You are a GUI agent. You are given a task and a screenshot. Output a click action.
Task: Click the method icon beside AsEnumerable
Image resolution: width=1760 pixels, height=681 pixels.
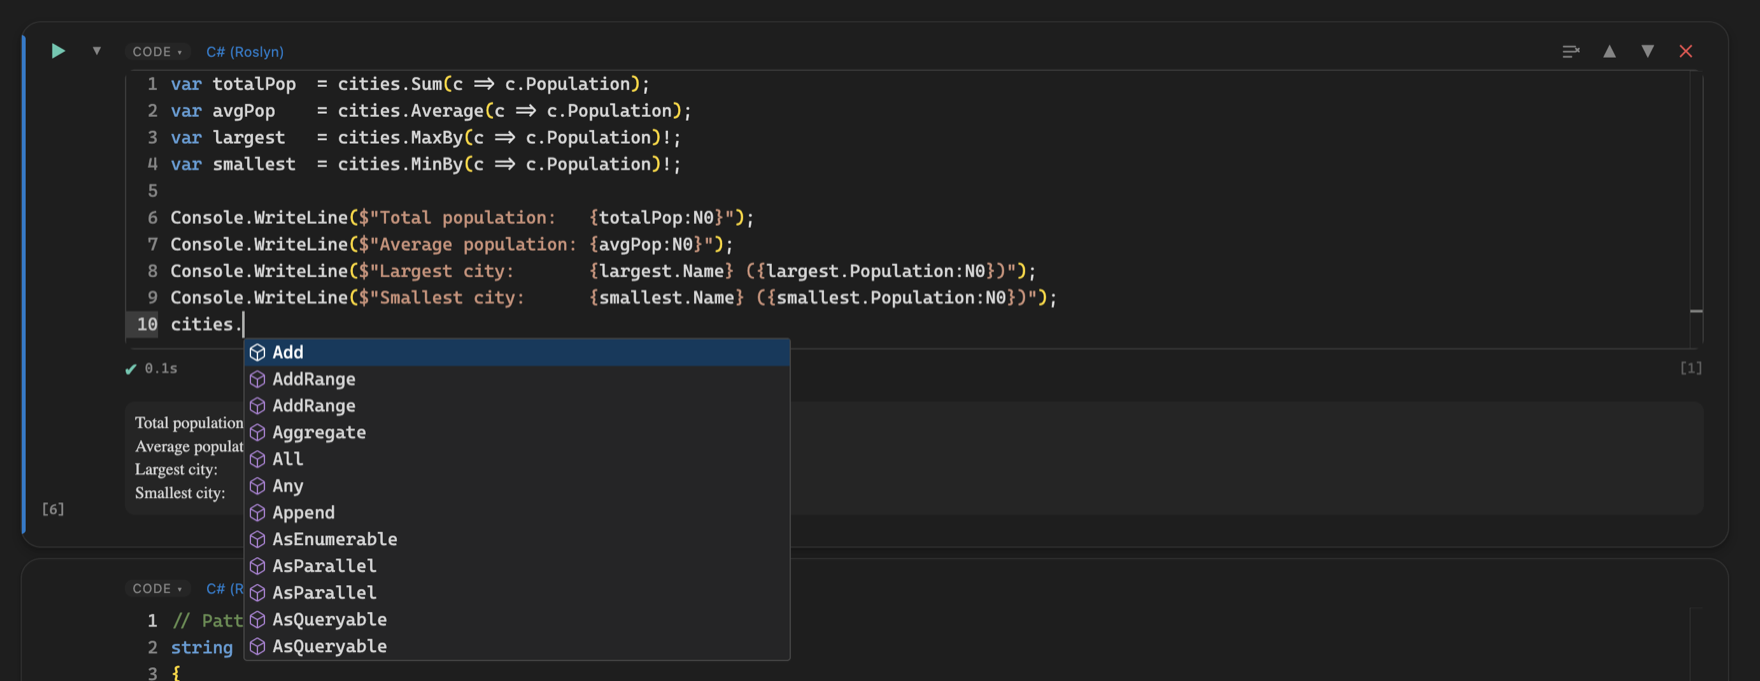257,539
